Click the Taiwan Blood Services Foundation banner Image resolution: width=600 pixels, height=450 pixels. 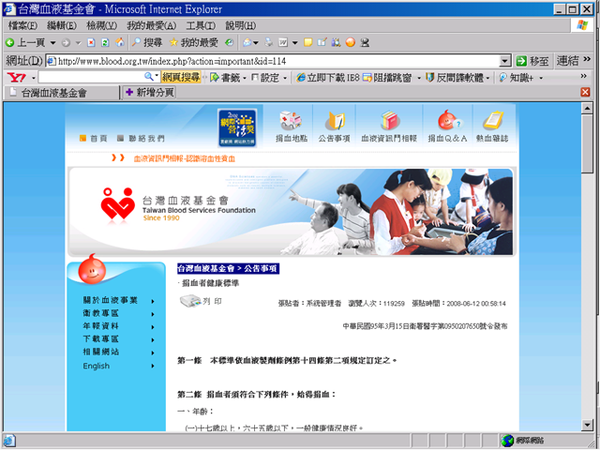[291, 212]
